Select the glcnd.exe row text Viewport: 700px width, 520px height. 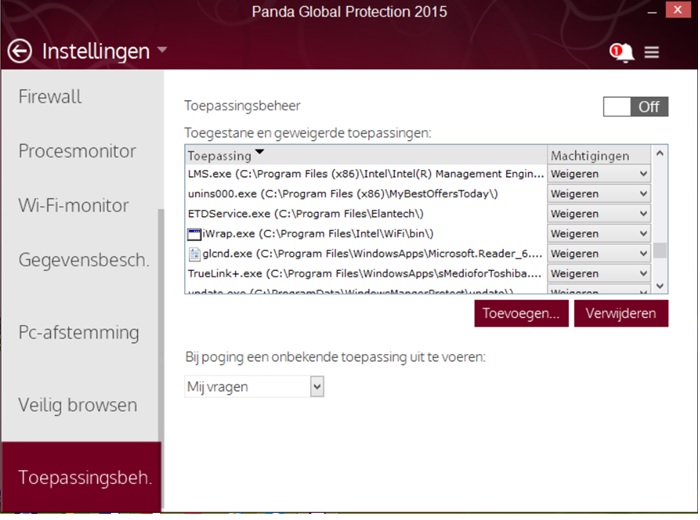(372, 254)
